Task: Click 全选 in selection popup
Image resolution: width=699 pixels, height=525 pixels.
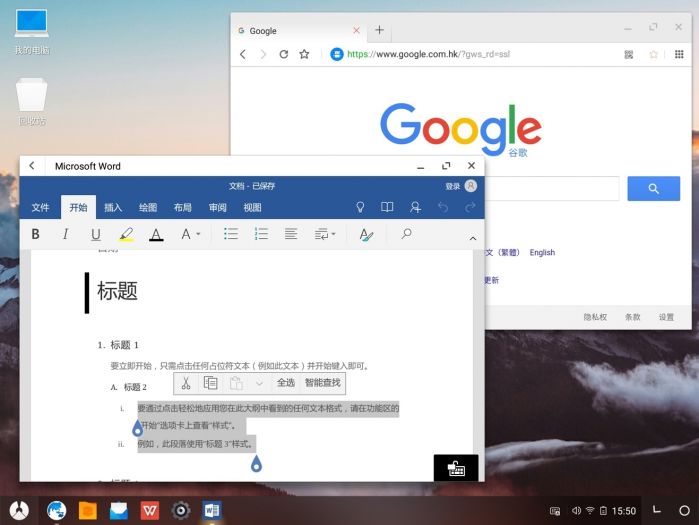Action: (x=286, y=383)
